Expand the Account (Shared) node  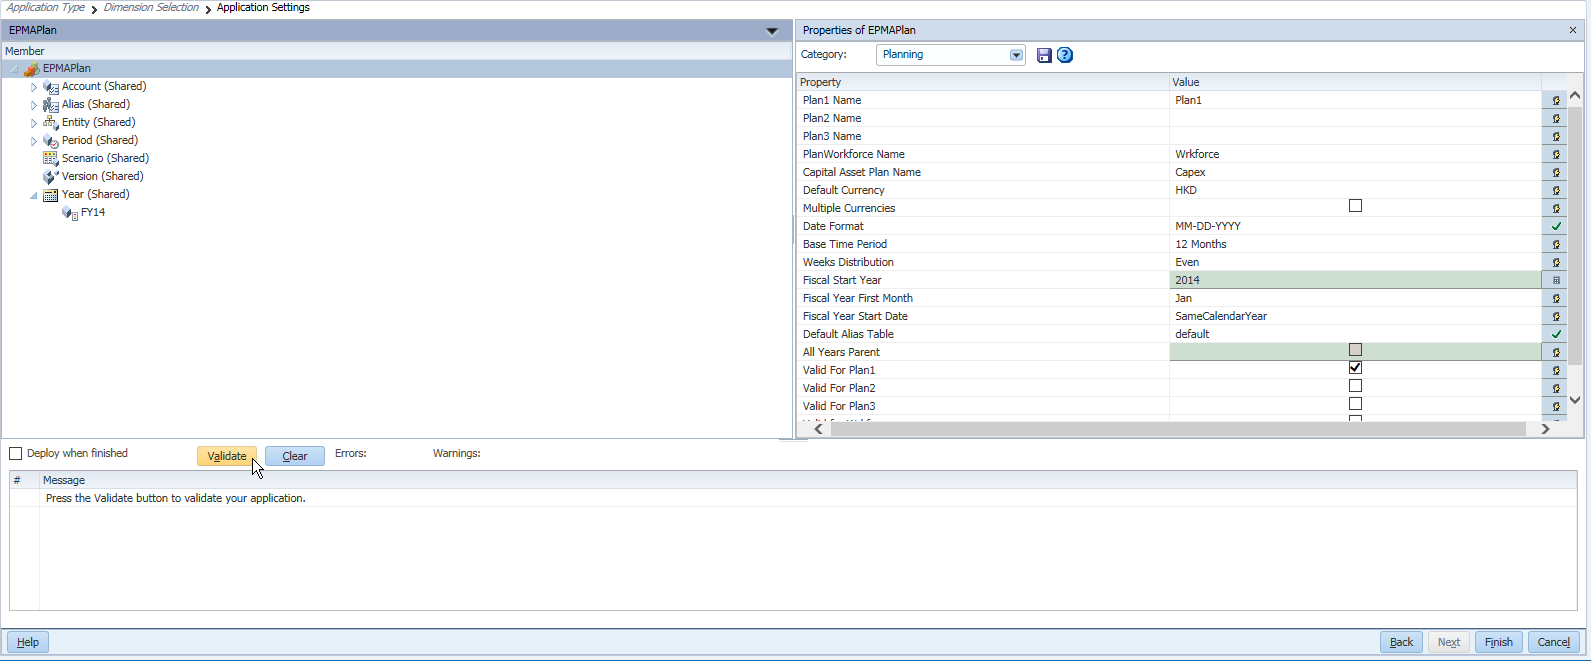(34, 87)
